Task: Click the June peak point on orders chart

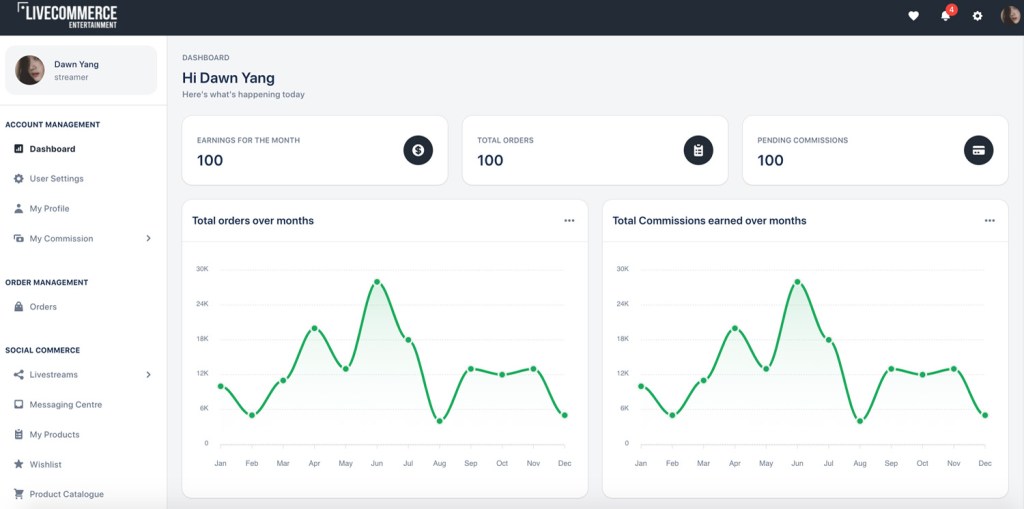Action: pos(377,282)
